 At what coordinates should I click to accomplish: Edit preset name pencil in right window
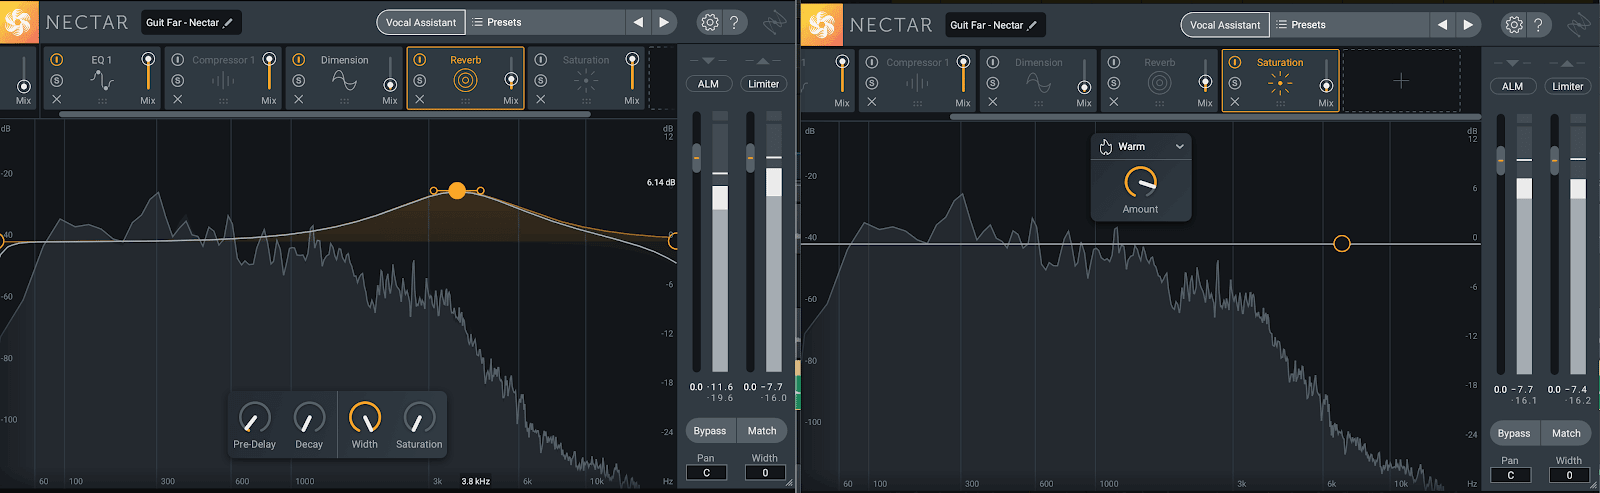click(x=1032, y=25)
